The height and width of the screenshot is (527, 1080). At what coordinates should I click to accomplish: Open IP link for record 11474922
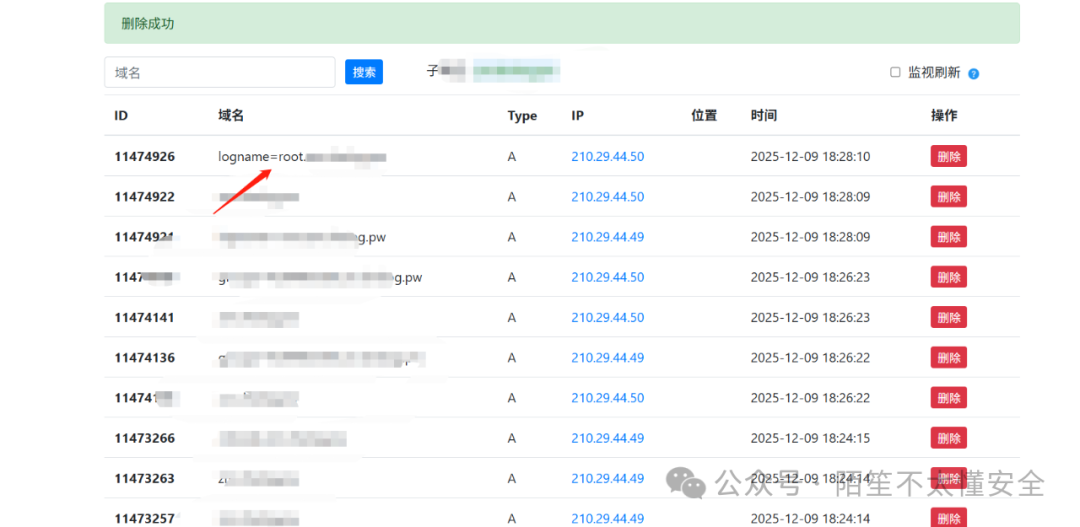tap(607, 197)
